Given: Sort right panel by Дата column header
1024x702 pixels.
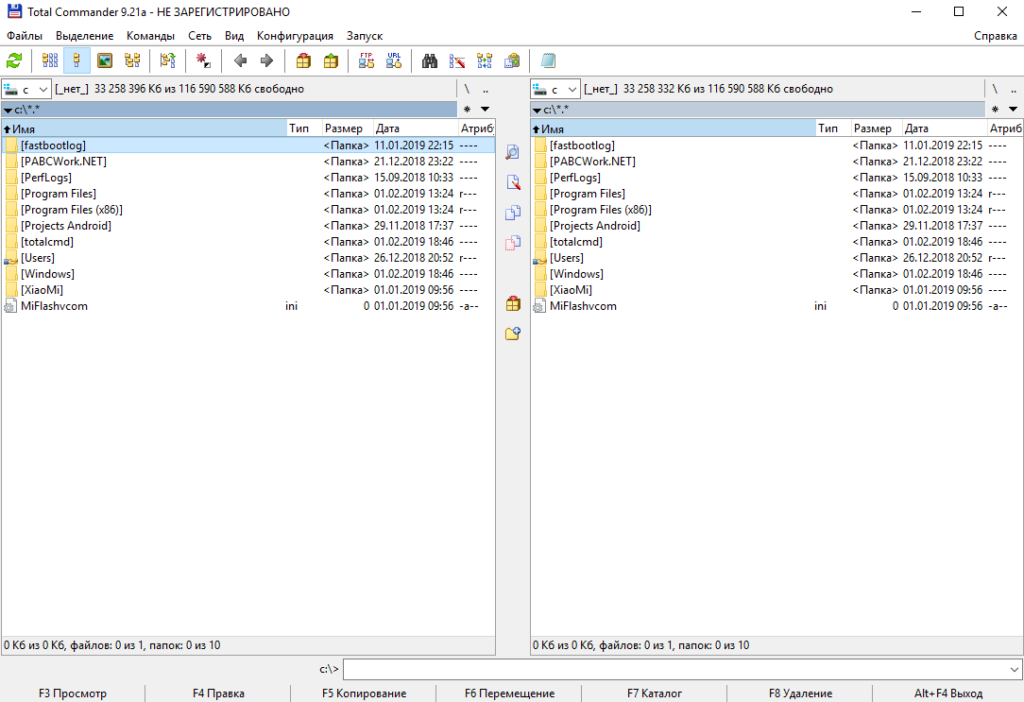Looking at the screenshot, I should [944, 129].
